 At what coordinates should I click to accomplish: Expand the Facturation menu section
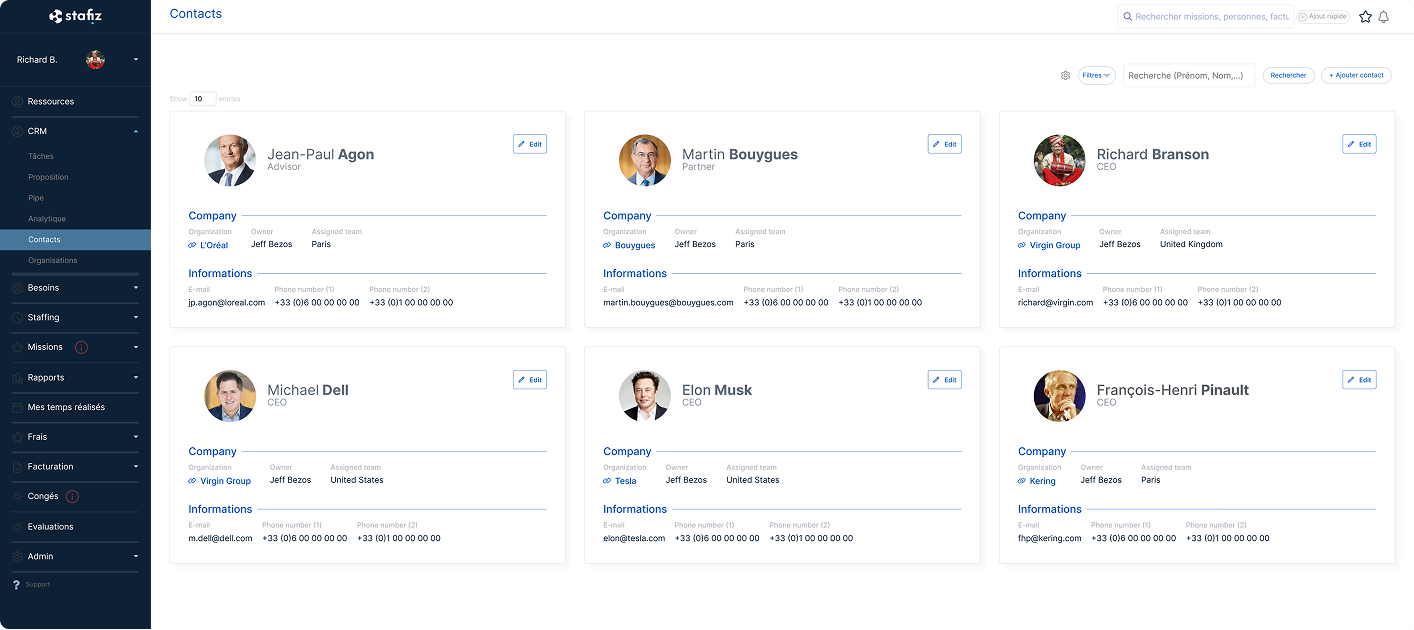point(136,467)
